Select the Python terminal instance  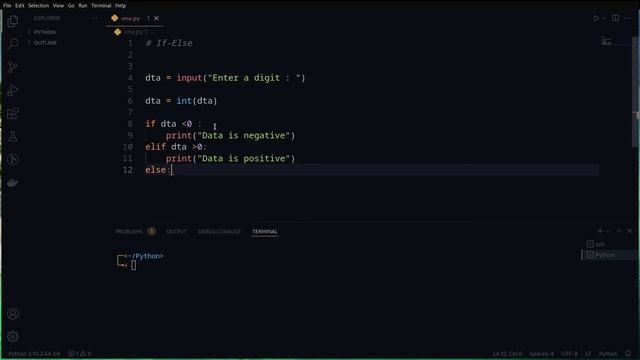[604, 255]
